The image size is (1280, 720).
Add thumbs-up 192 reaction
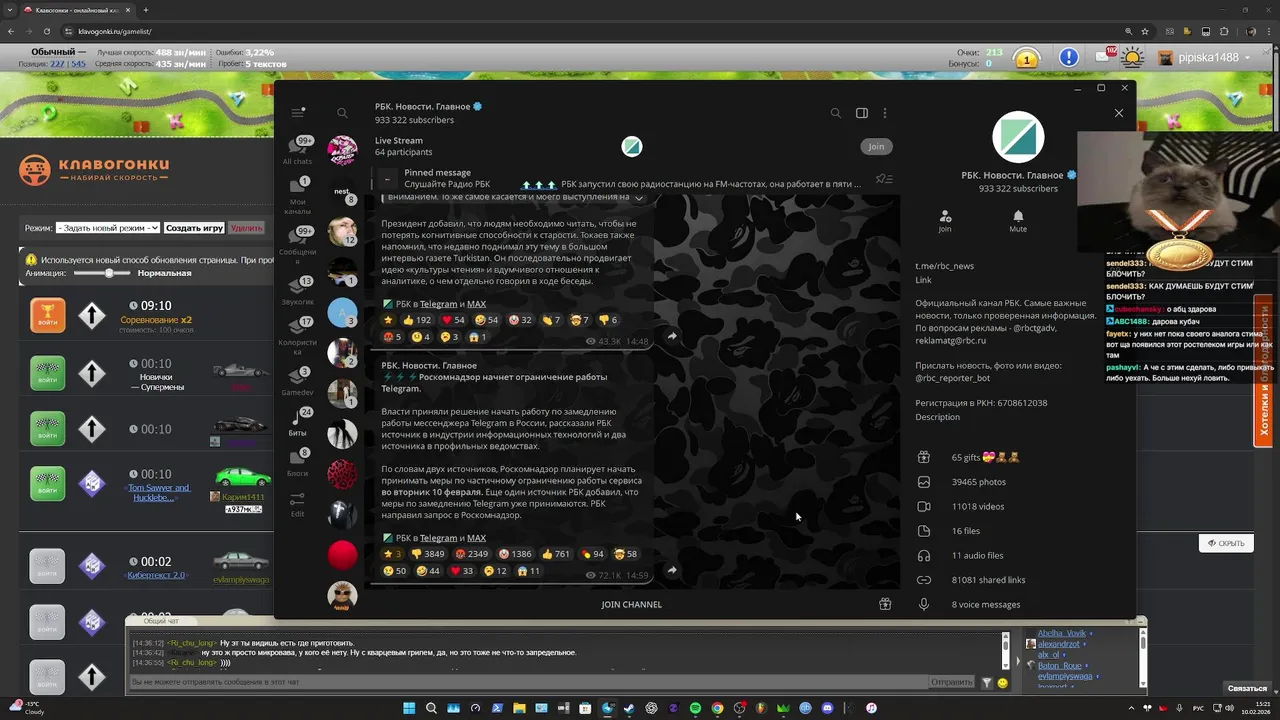tap(416, 320)
